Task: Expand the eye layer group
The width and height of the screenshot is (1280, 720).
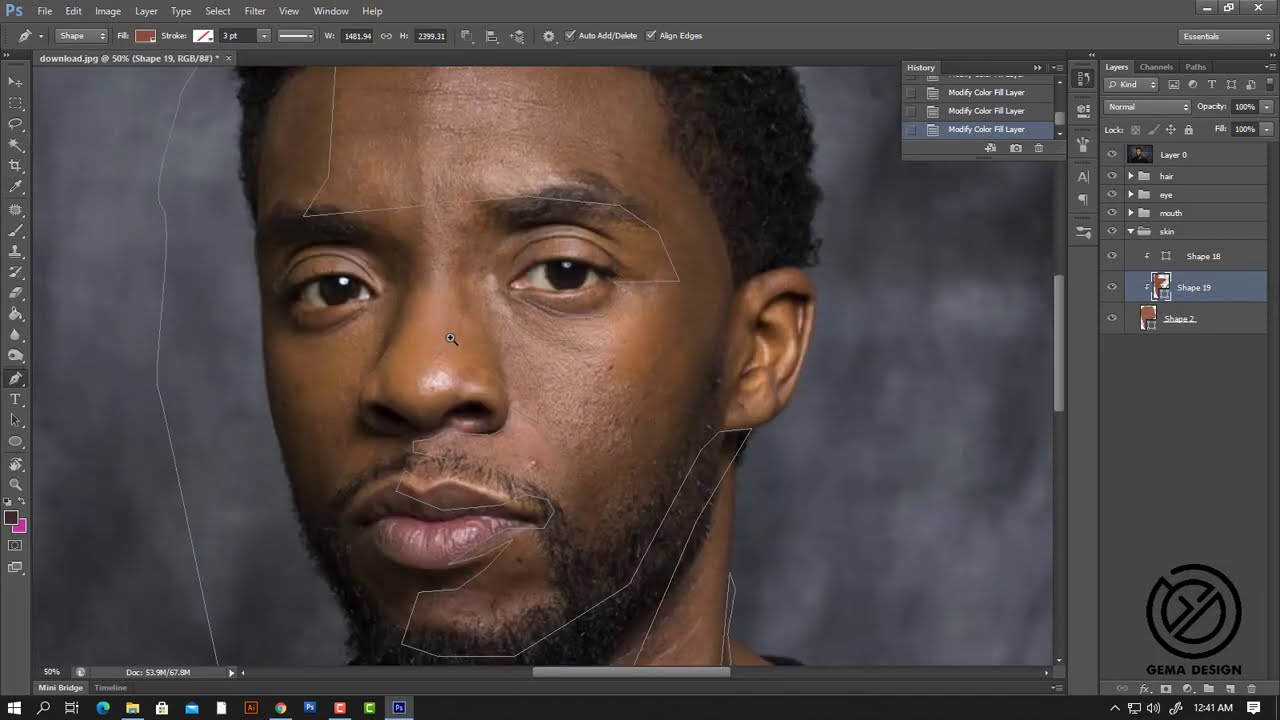Action: pos(1131,195)
